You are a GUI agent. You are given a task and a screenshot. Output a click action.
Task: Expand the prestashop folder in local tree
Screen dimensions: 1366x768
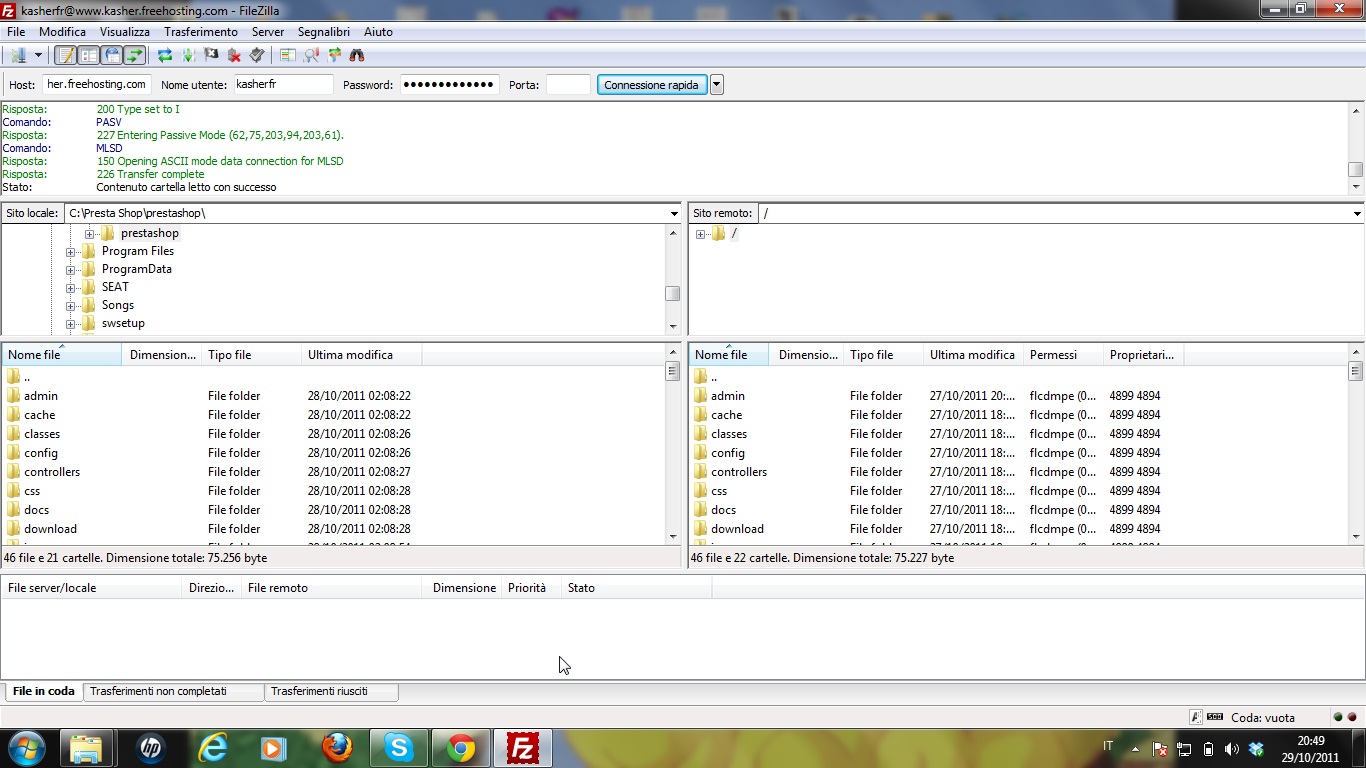click(x=89, y=234)
